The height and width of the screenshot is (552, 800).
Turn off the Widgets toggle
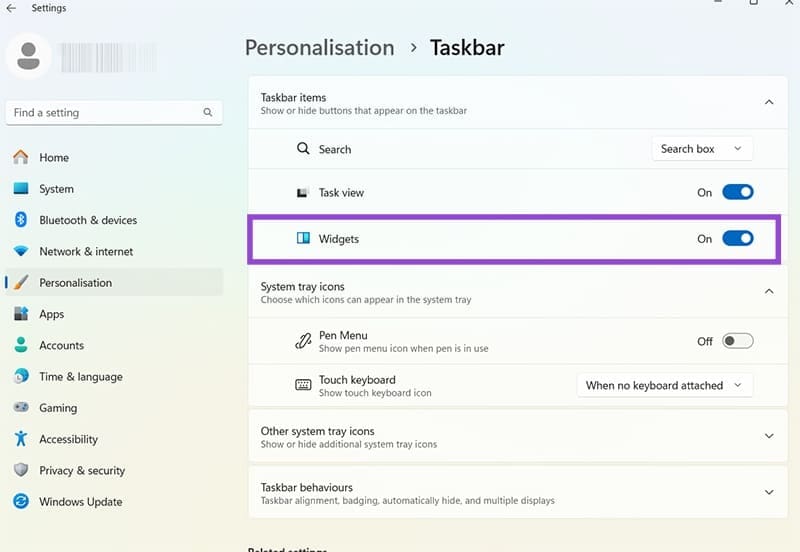[737, 238]
